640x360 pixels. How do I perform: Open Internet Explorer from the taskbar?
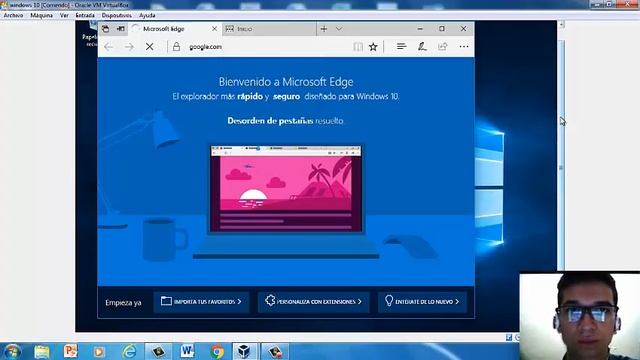click(129, 351)
